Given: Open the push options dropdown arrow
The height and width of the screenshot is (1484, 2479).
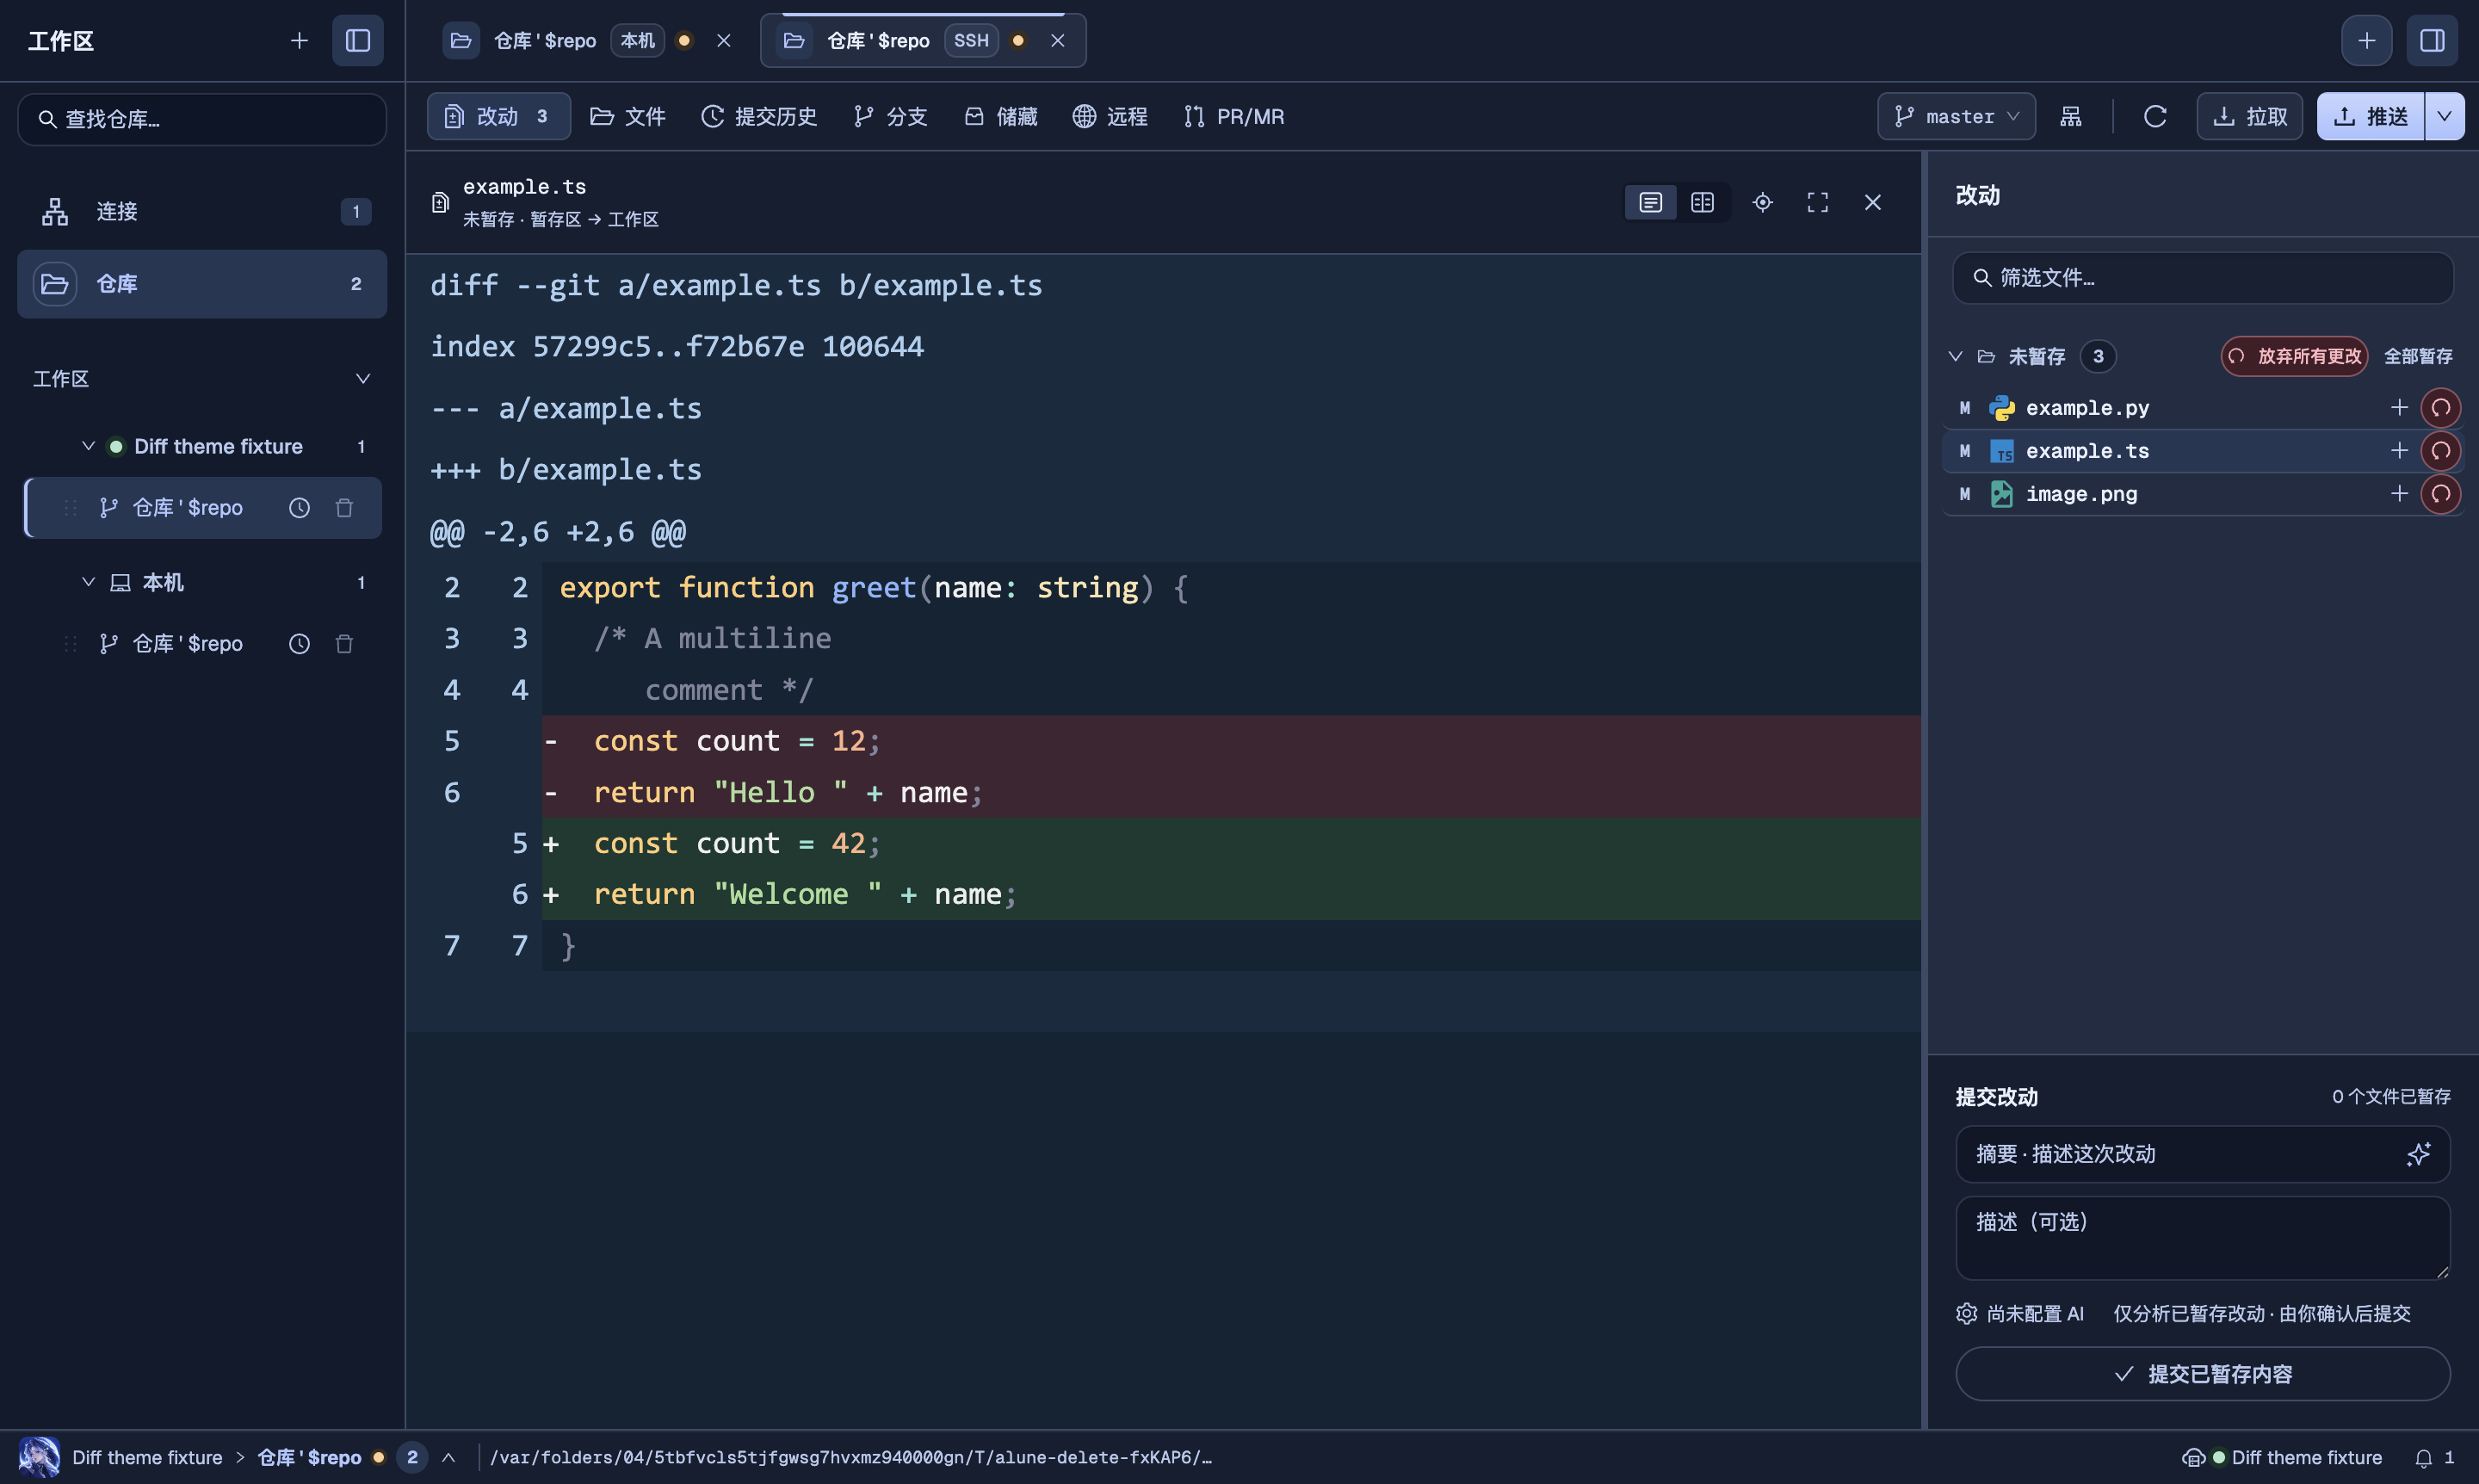Looking at the screenshot, I should (x=2444, y=117).
